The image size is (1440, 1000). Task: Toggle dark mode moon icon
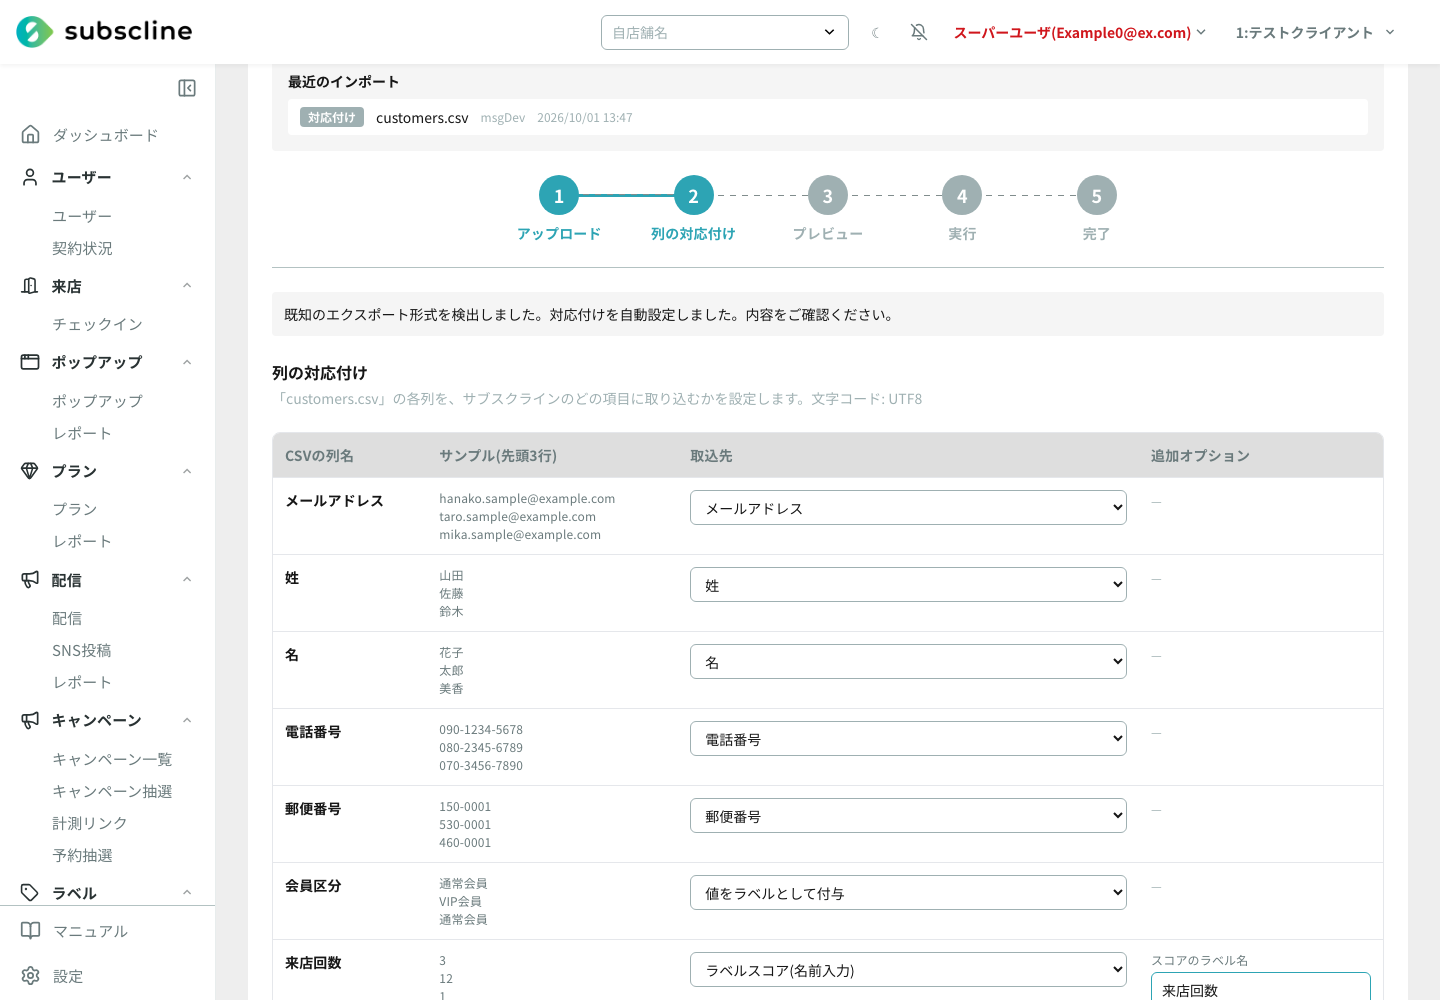tap(876, 33)
